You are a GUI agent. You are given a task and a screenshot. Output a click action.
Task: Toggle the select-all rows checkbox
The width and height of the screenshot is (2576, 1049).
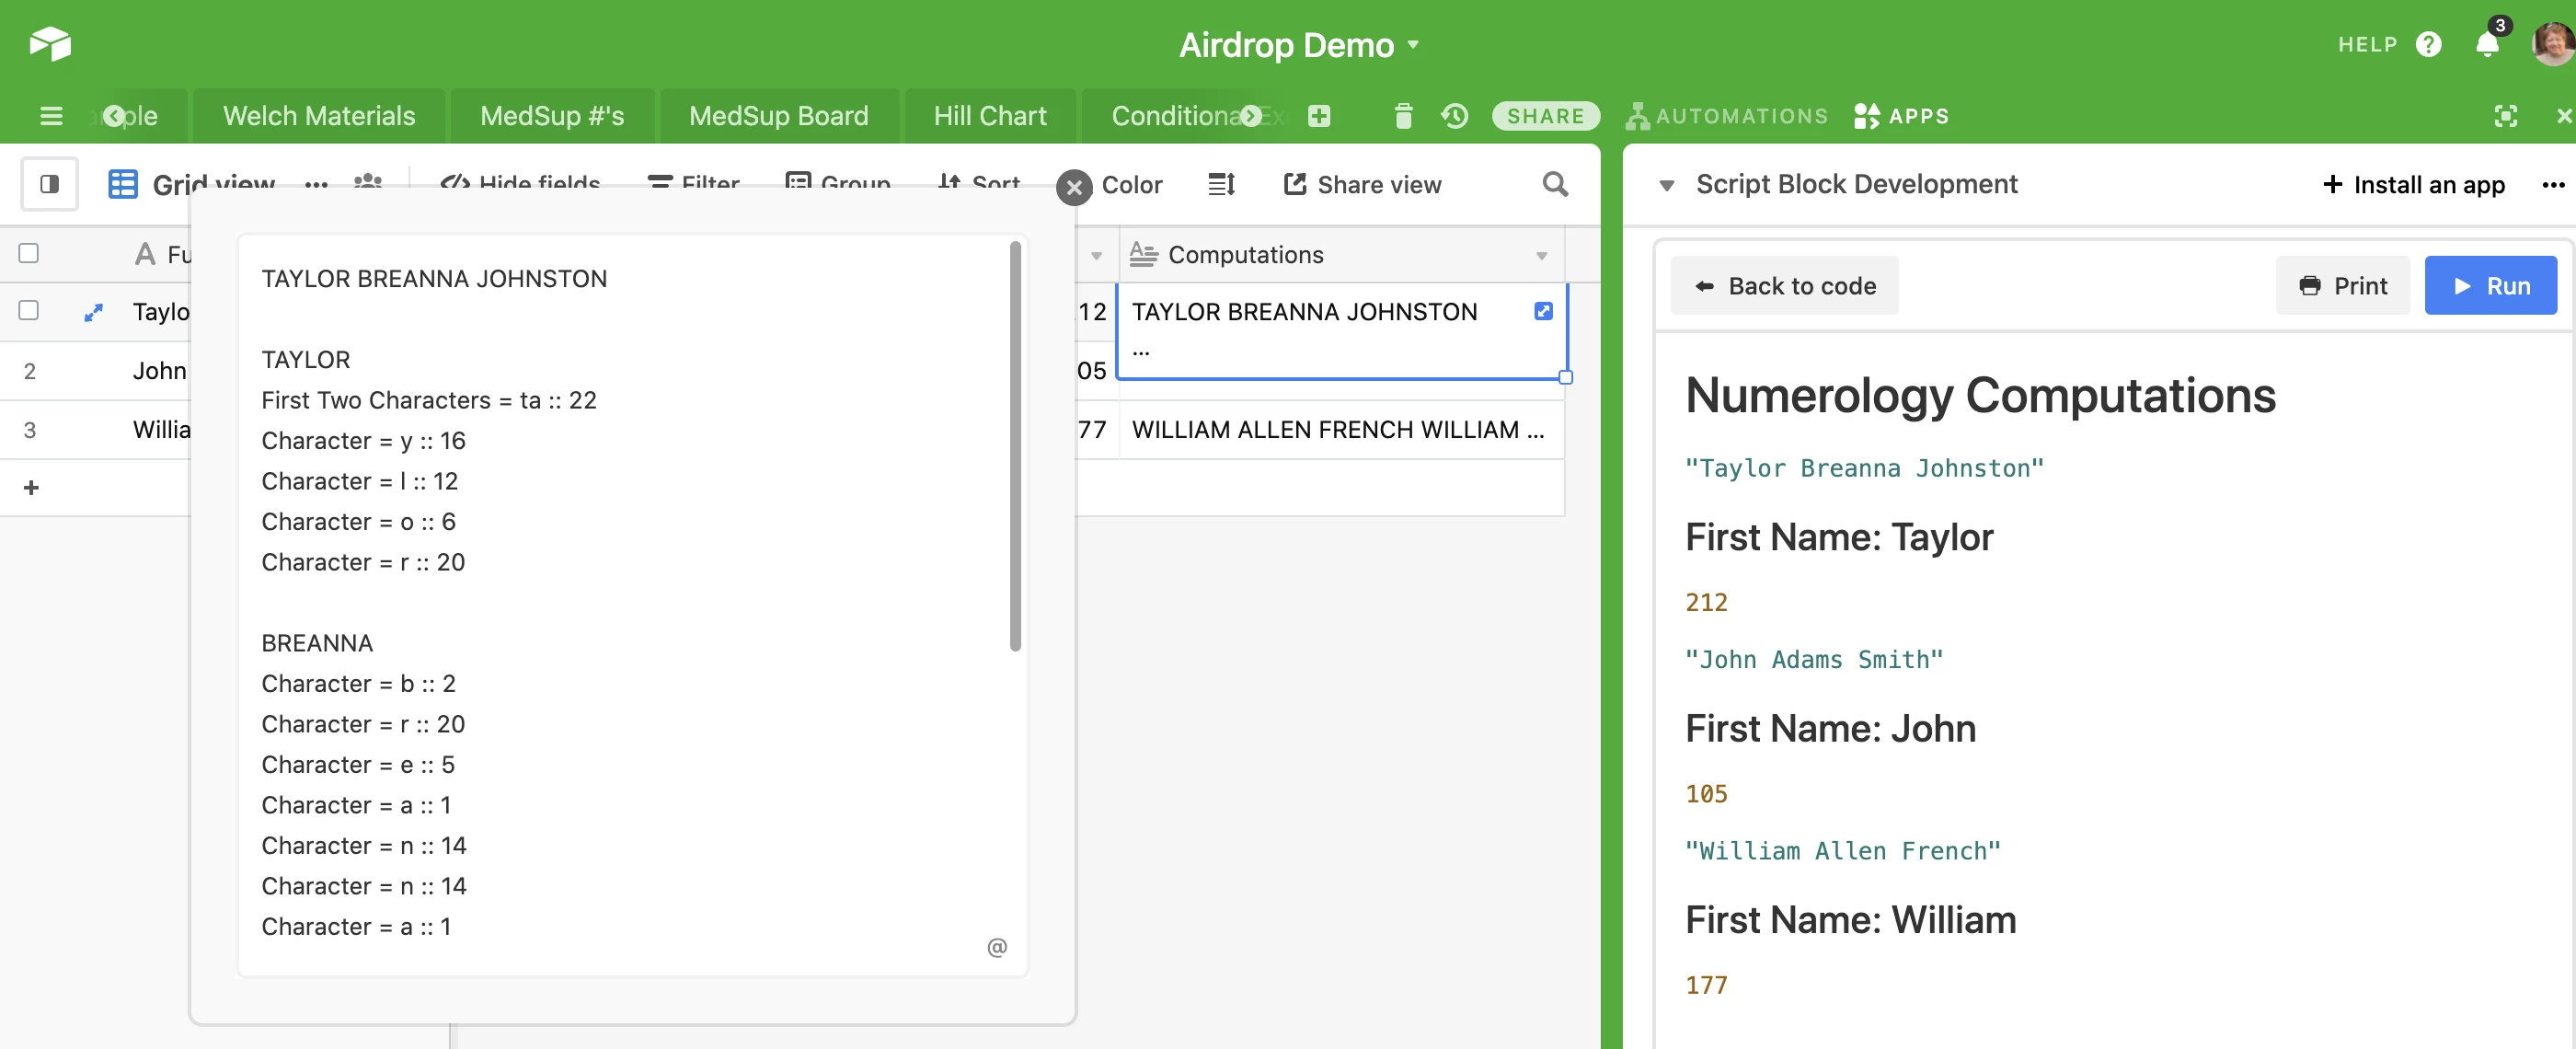[x=29, y=253]
